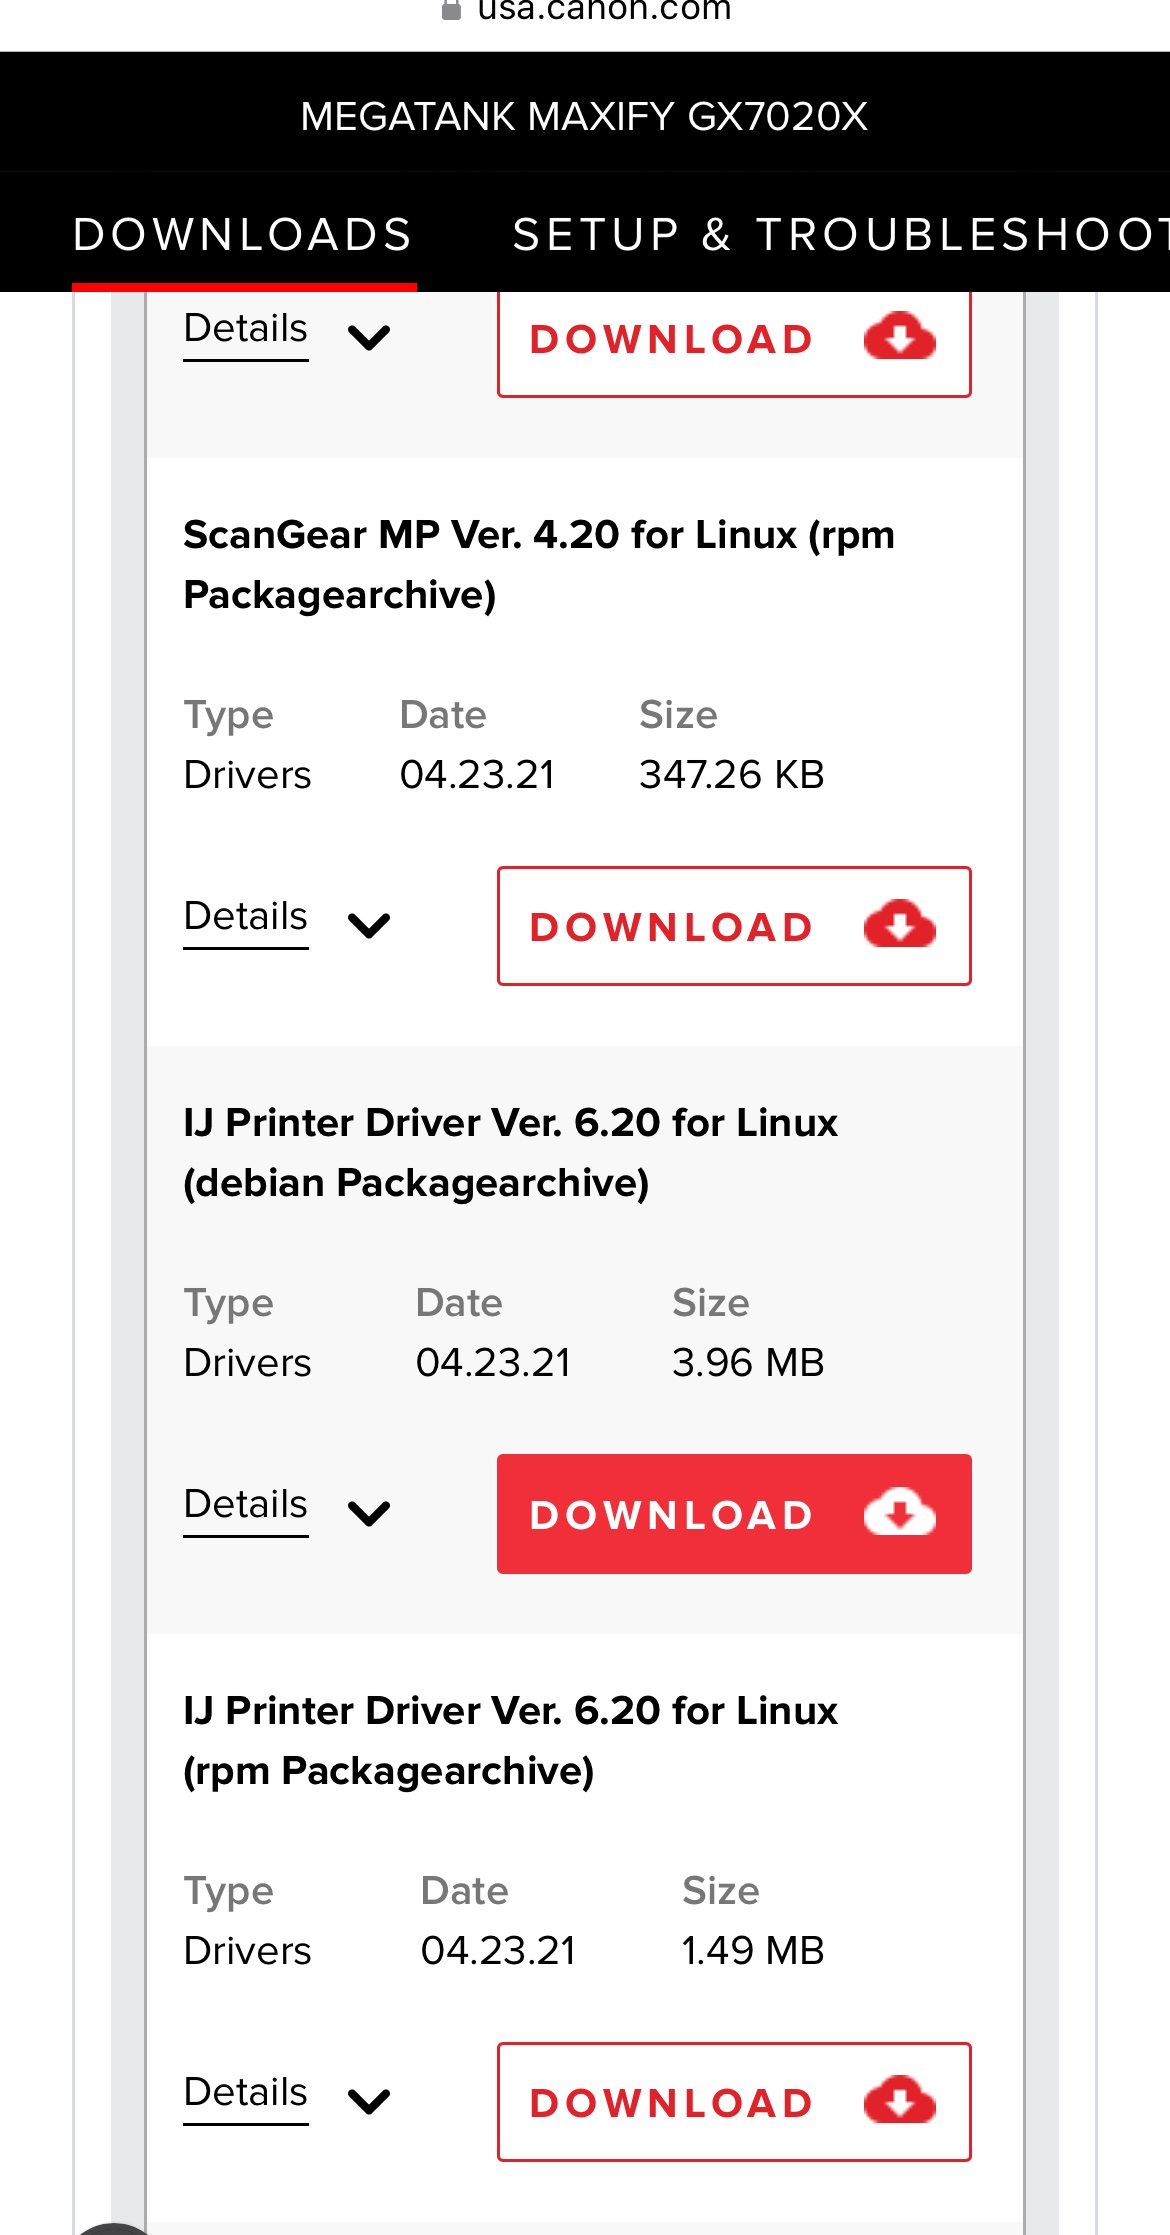1170x2235 pixels.
Task: Download IJ Printer Driver debian package
Action: pyautogui.click(x=734, y=1514)
